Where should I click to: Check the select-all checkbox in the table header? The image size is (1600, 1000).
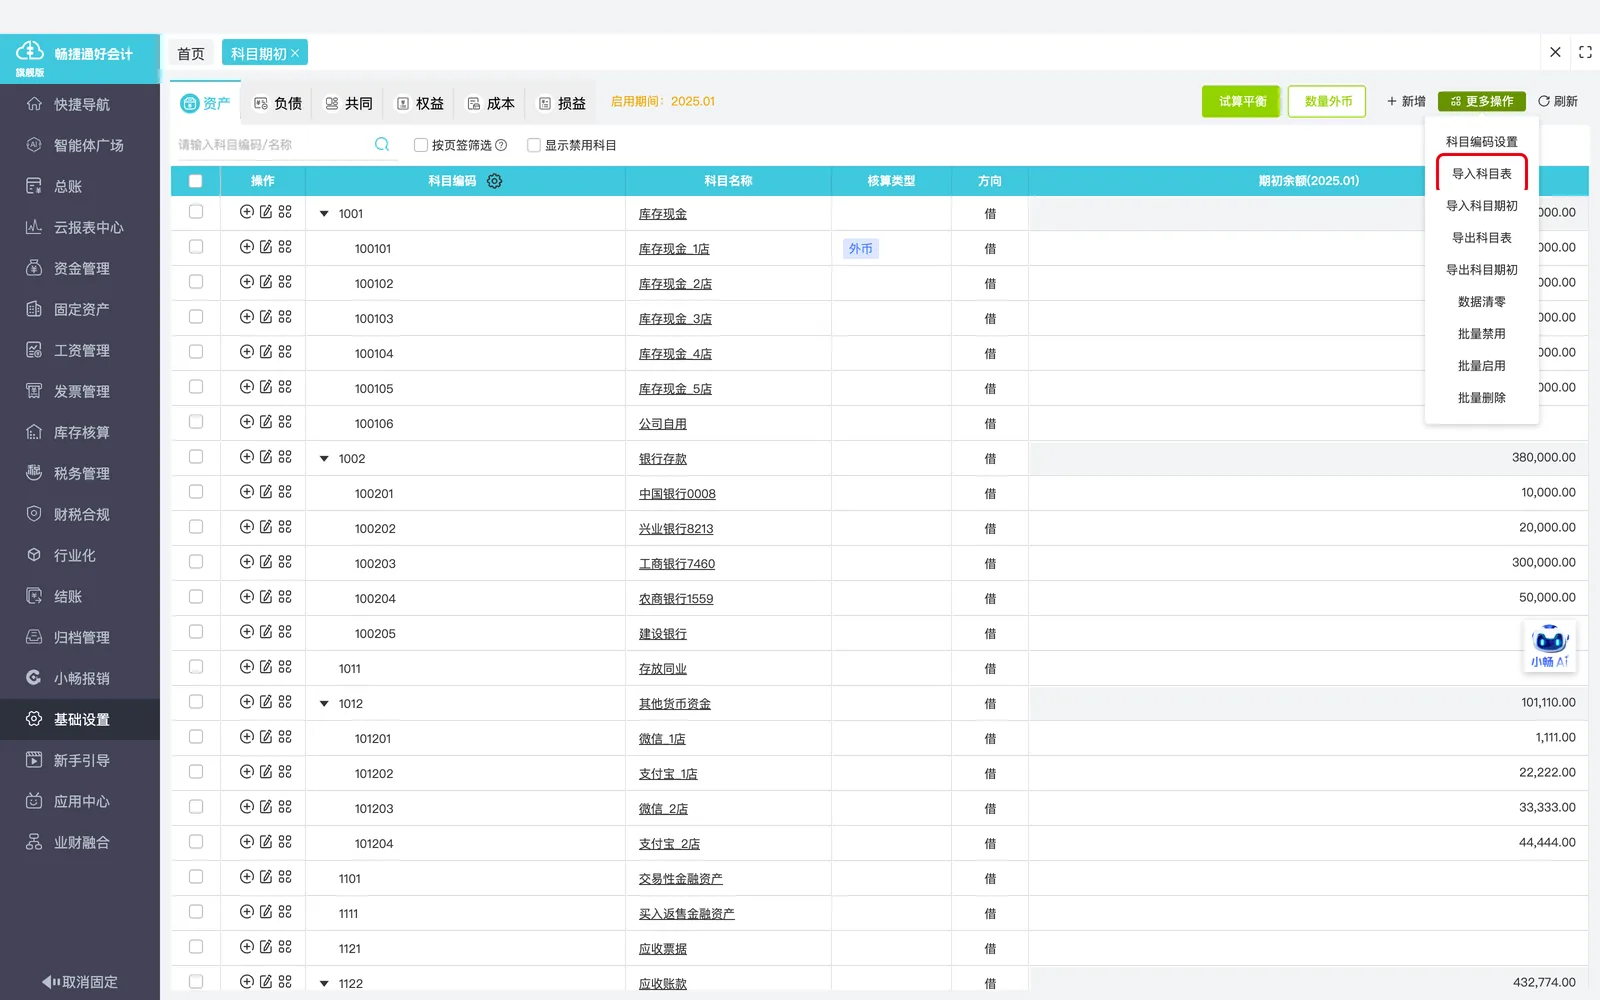pyautogui.click(x=196, y=181)
